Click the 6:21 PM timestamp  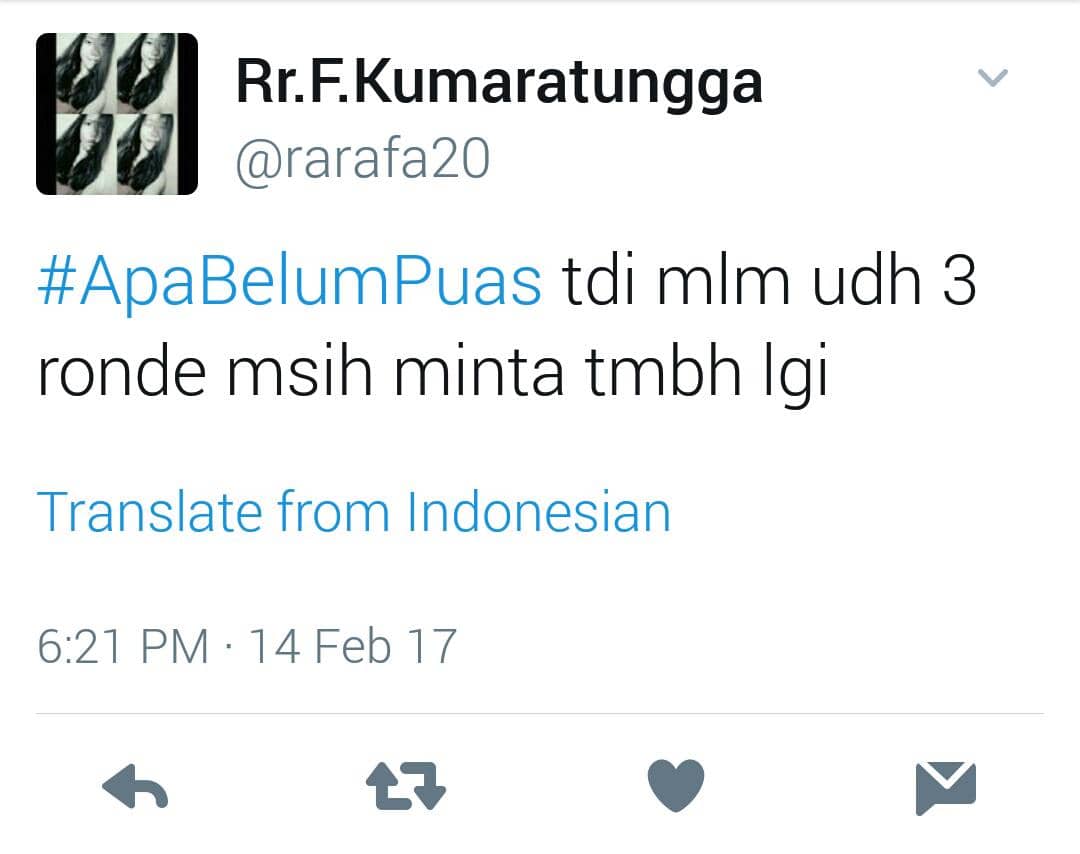tap(123, 647)
